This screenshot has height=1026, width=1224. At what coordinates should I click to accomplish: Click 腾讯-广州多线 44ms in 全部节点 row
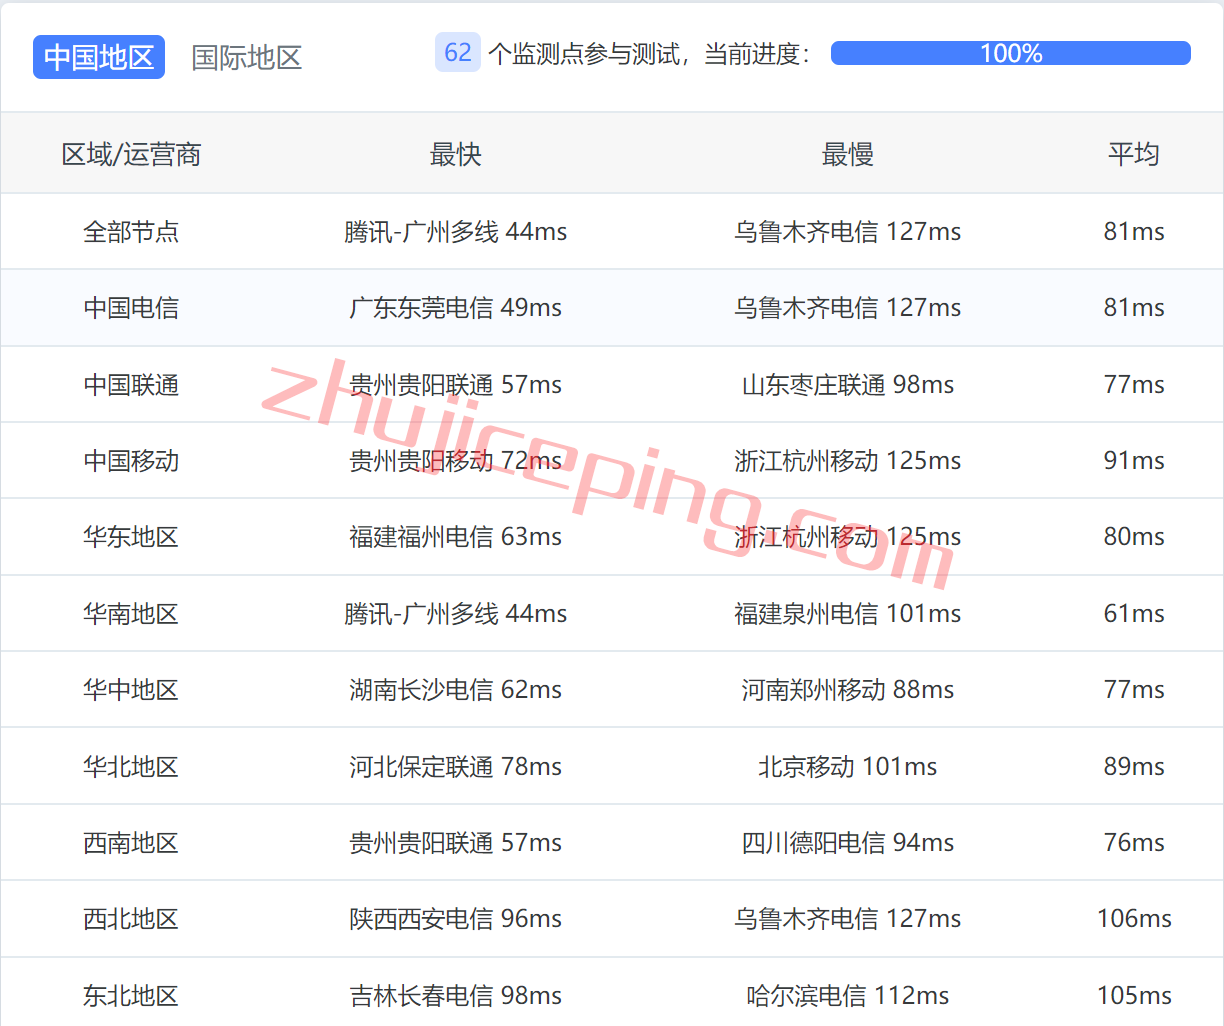click(x=456, y=232)
